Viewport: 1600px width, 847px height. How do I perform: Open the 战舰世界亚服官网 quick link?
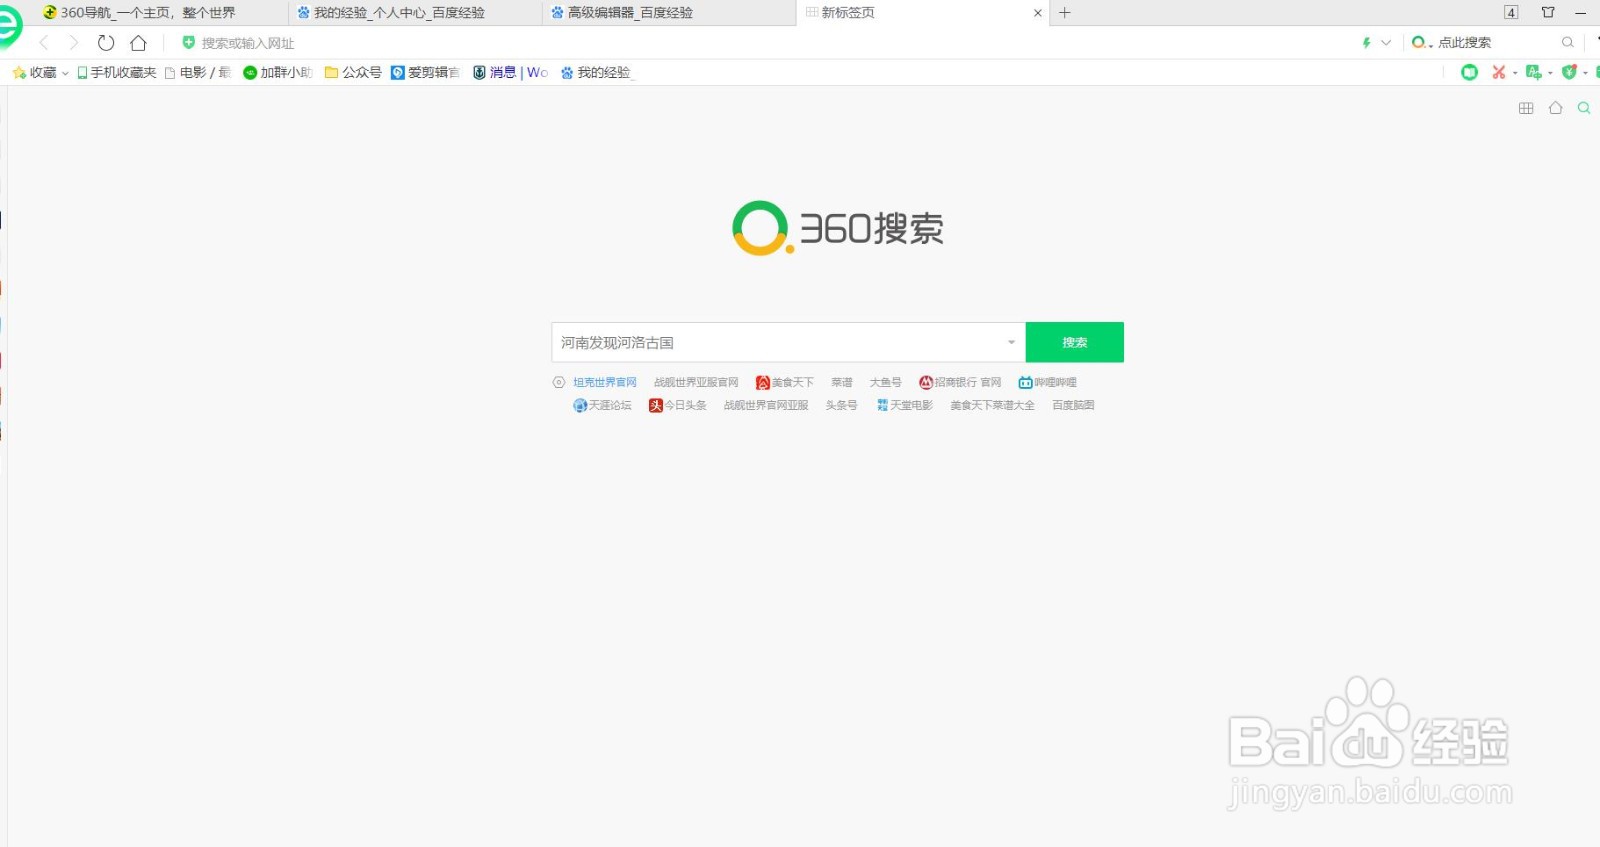(696, 382)
